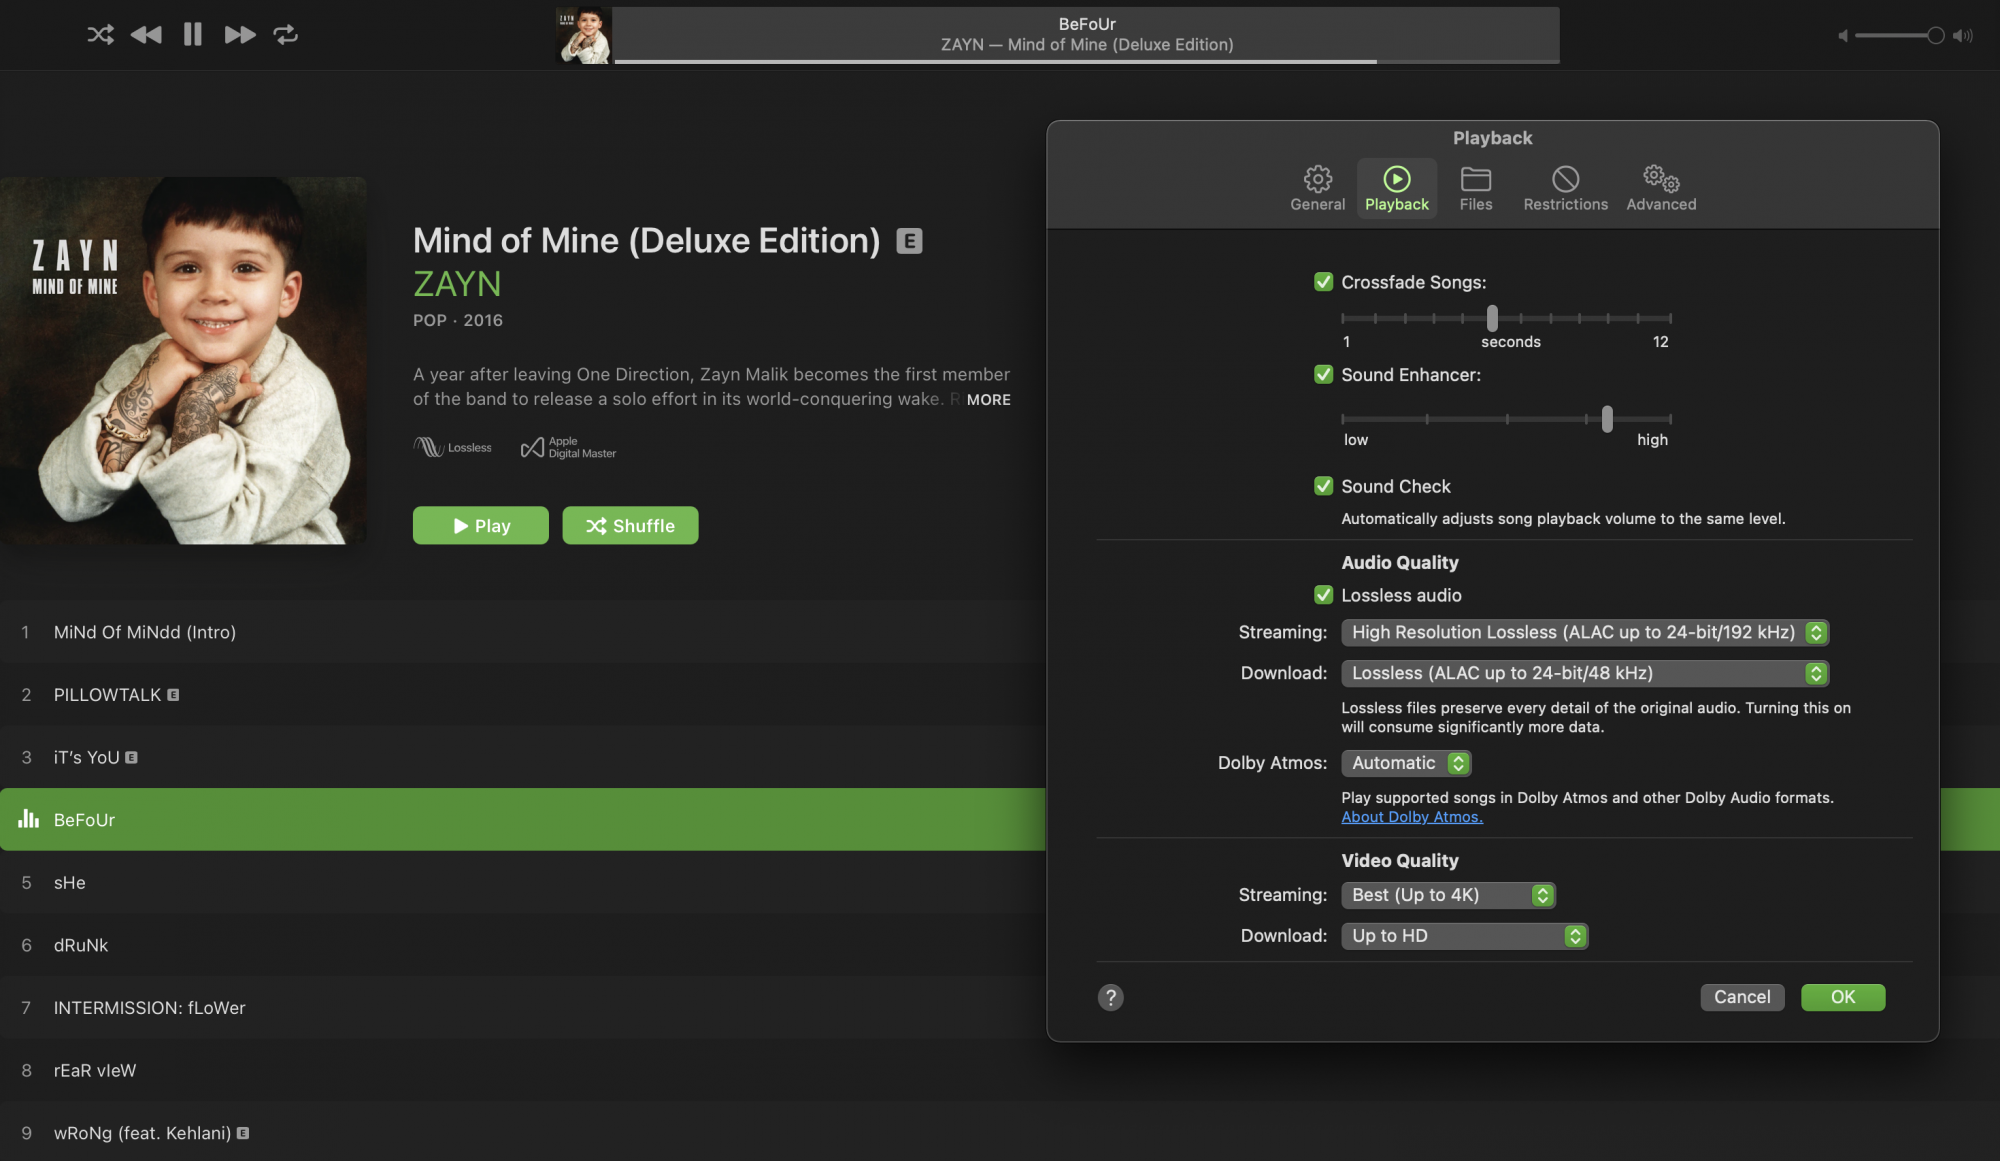Toggle shuffle in the playback controls
Image resolution: width=2000 pixels, height=1161 pixels.
[100, 35]
